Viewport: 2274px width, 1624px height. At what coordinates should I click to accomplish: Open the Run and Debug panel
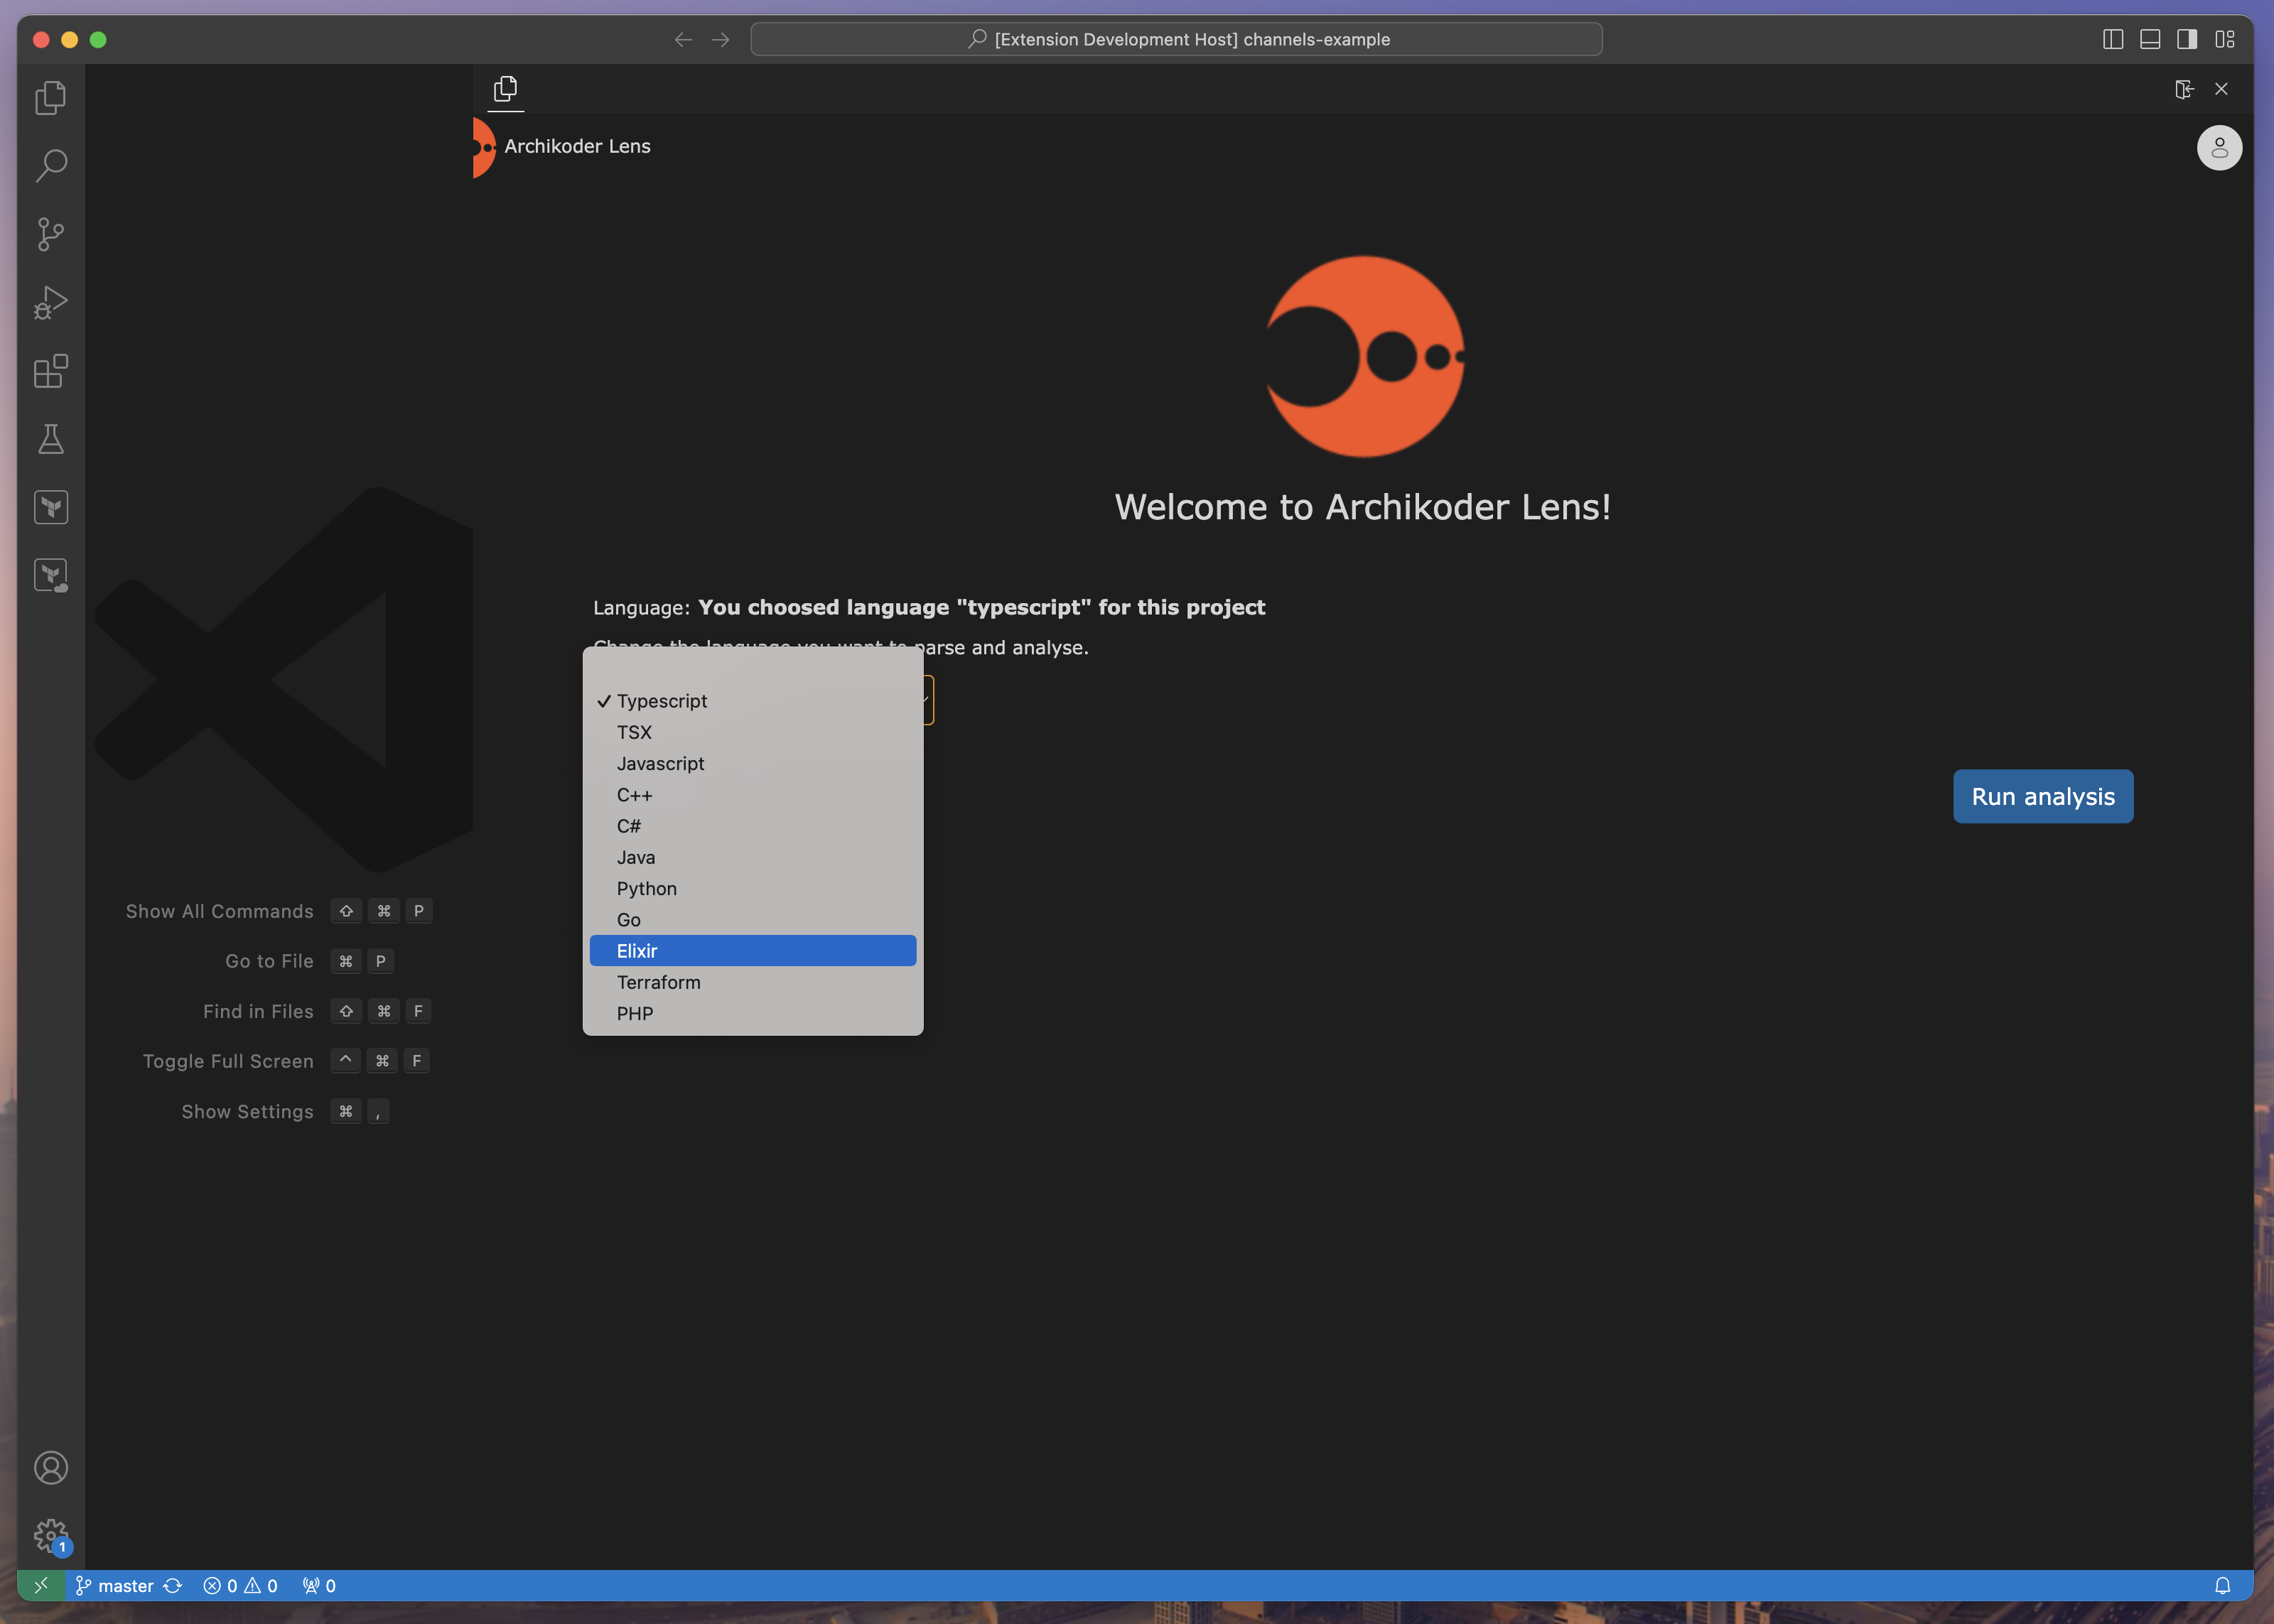click(x=50, y=302)
